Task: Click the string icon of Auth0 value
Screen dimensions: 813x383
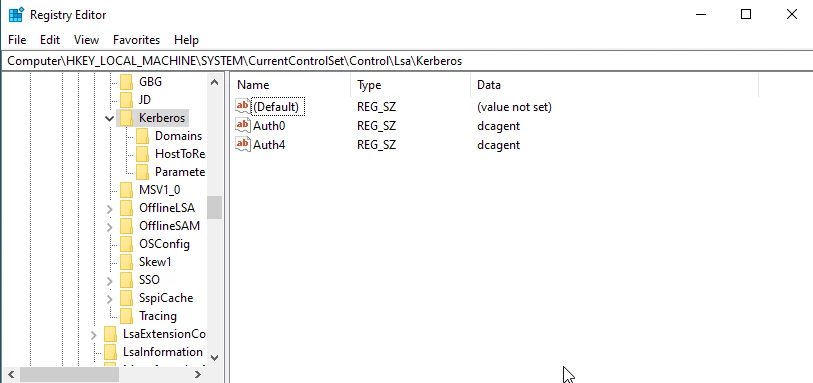Action: point(243,125)
